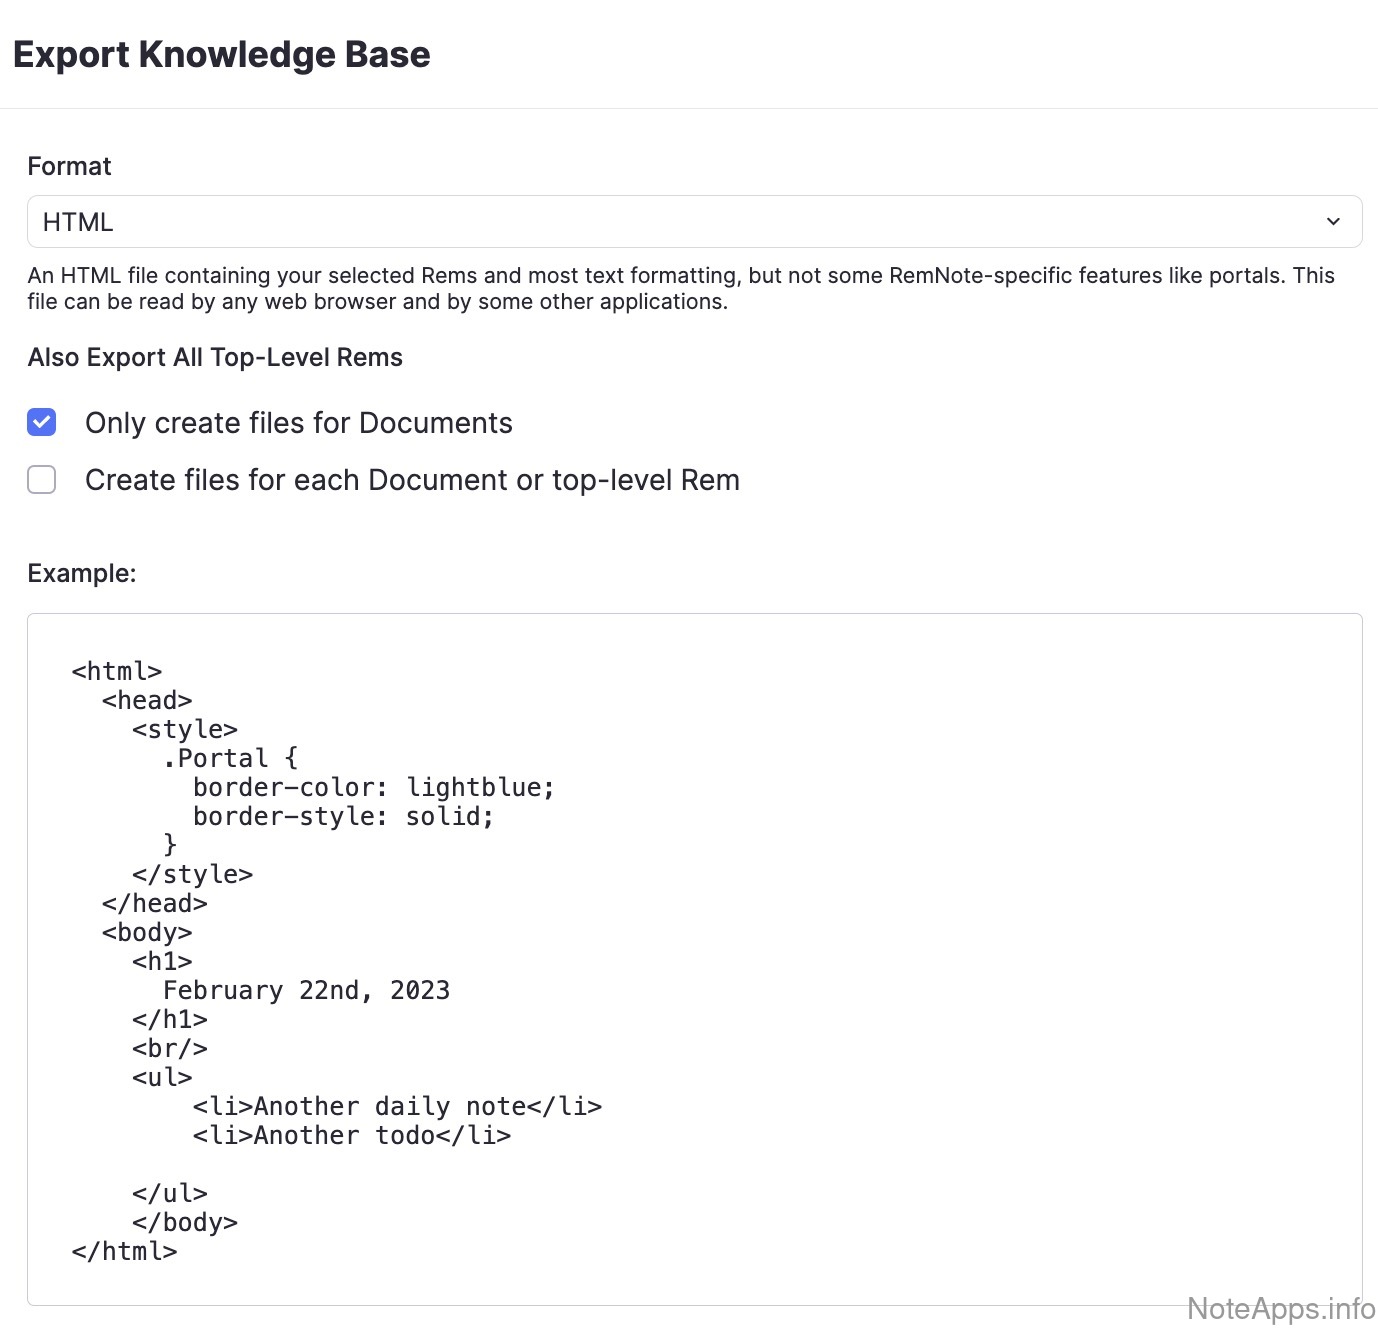Image resolution: width=1378 pixels, height=1328 pixels.
Task: Open the Format dropdown showing HTML
Action: (693, 222)
